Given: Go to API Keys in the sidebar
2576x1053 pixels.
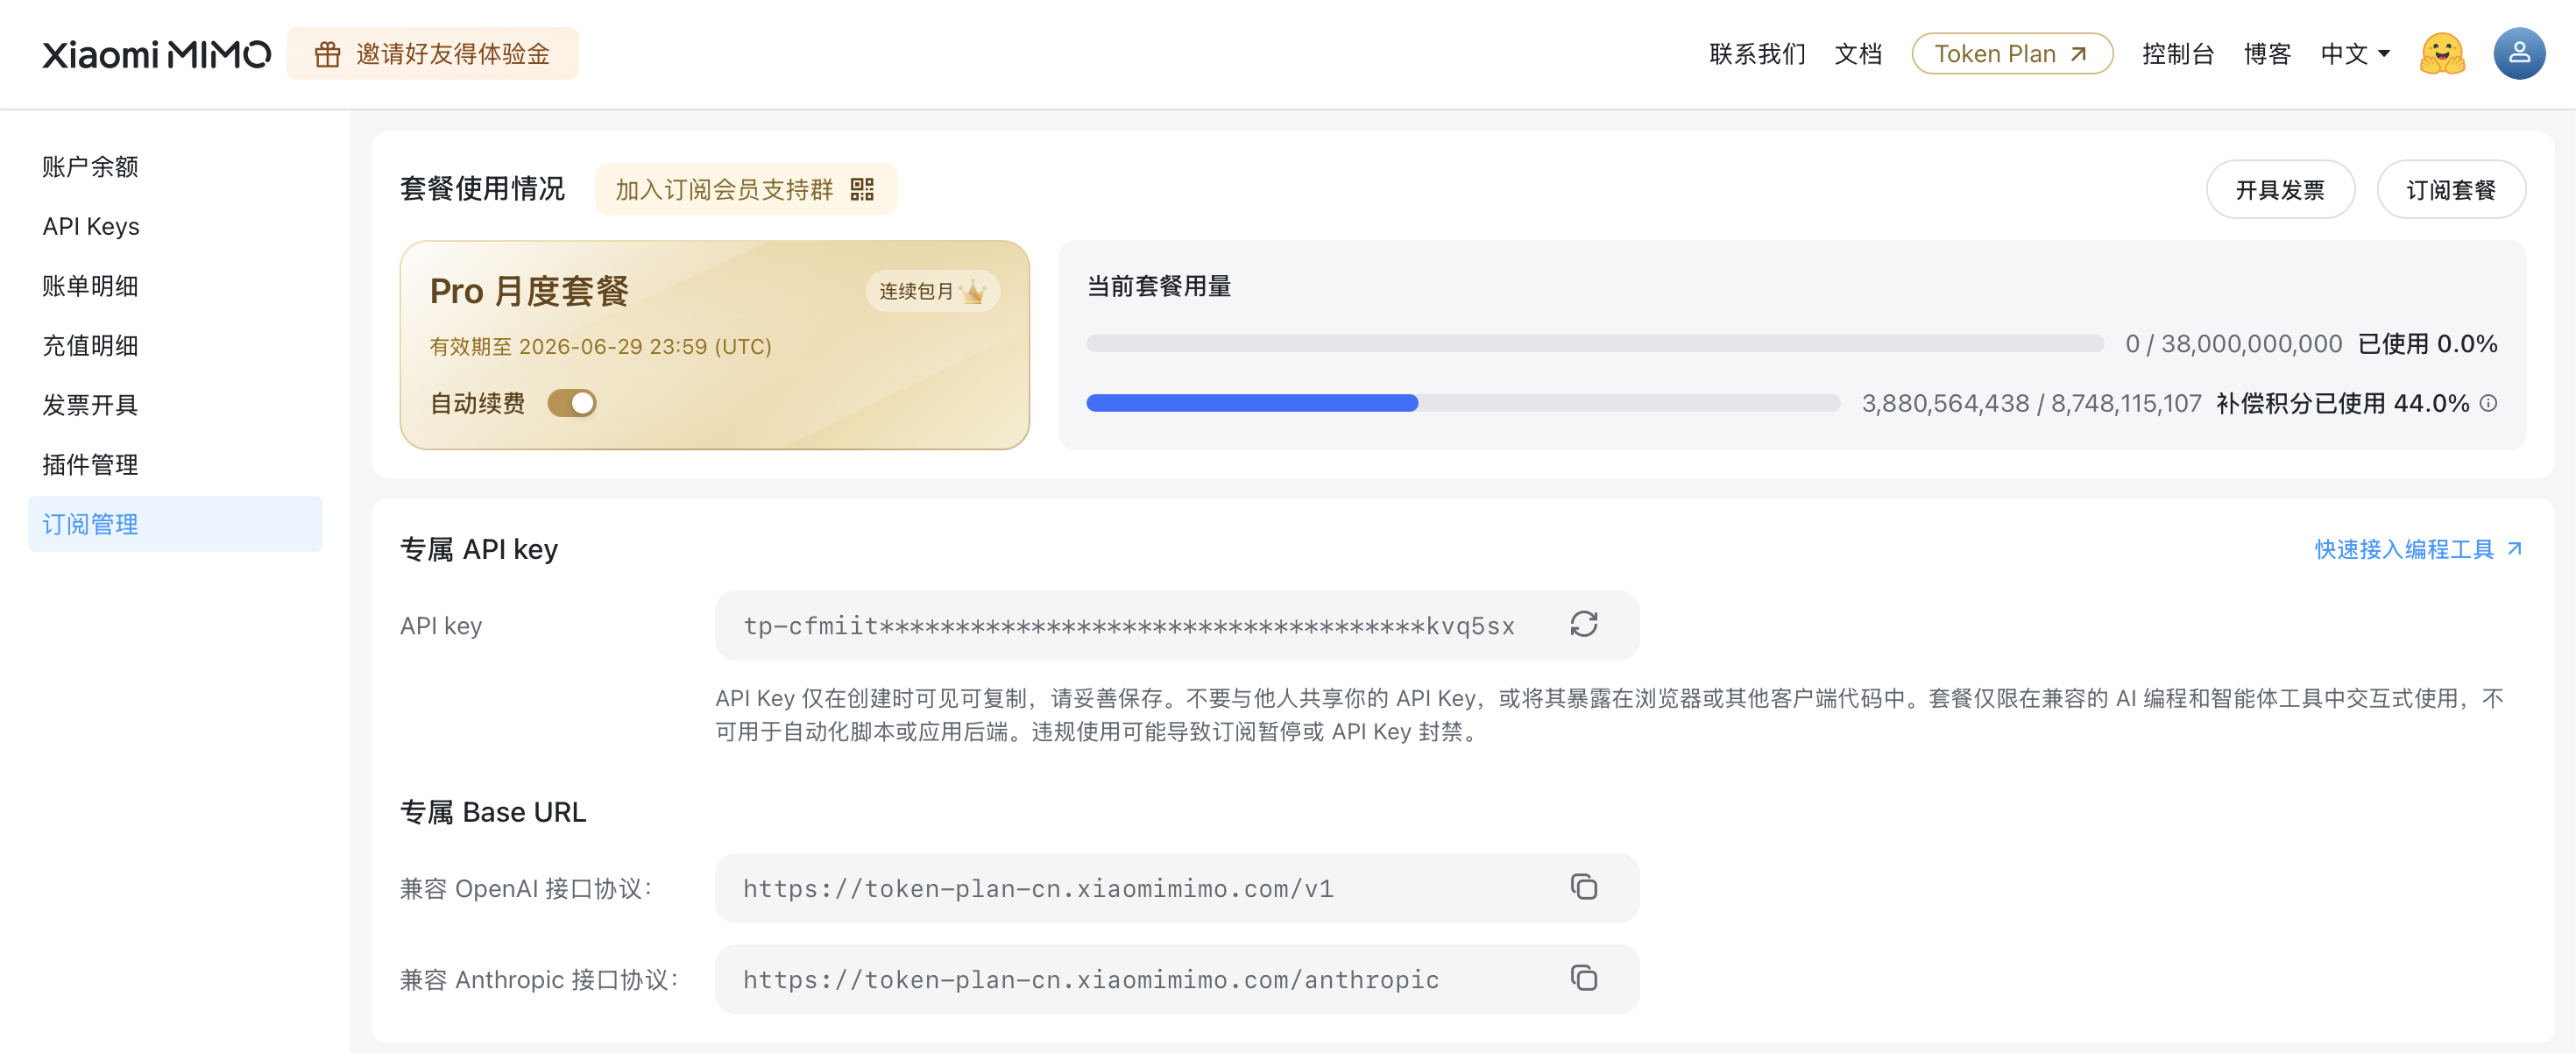Looking at the screenshot, I should [x=175, y=226].
